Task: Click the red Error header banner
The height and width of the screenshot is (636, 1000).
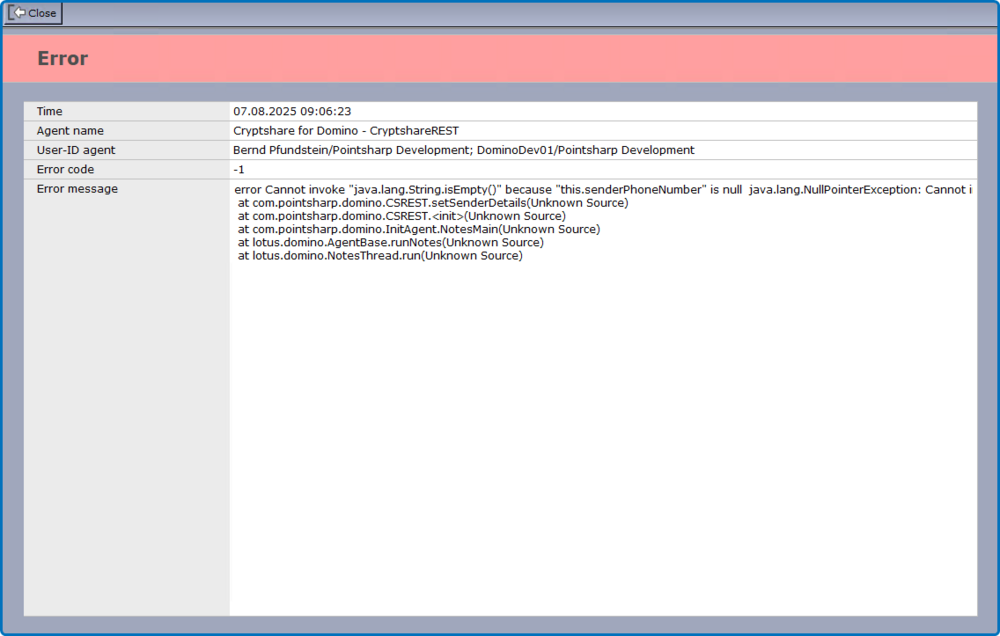Action: pyautogui.click(x=500, y=58)
